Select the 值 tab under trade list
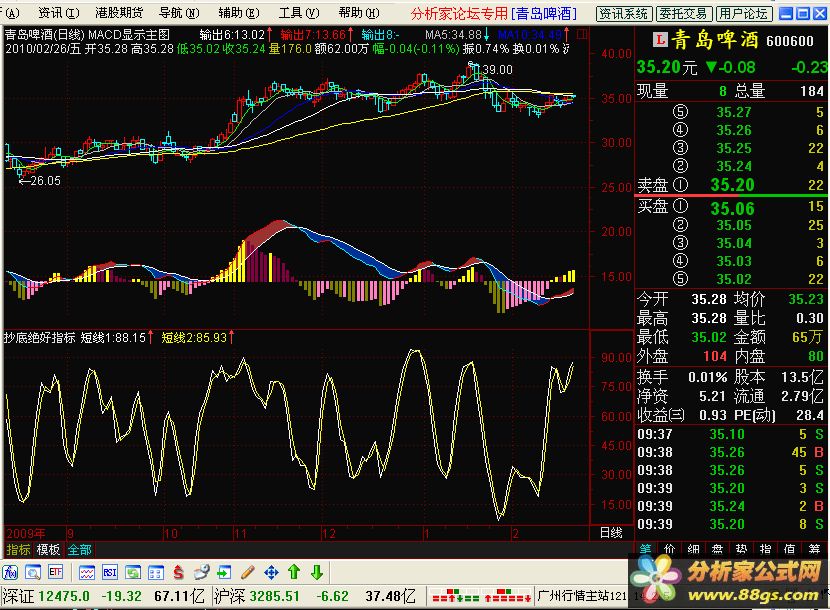 [789, 549]
